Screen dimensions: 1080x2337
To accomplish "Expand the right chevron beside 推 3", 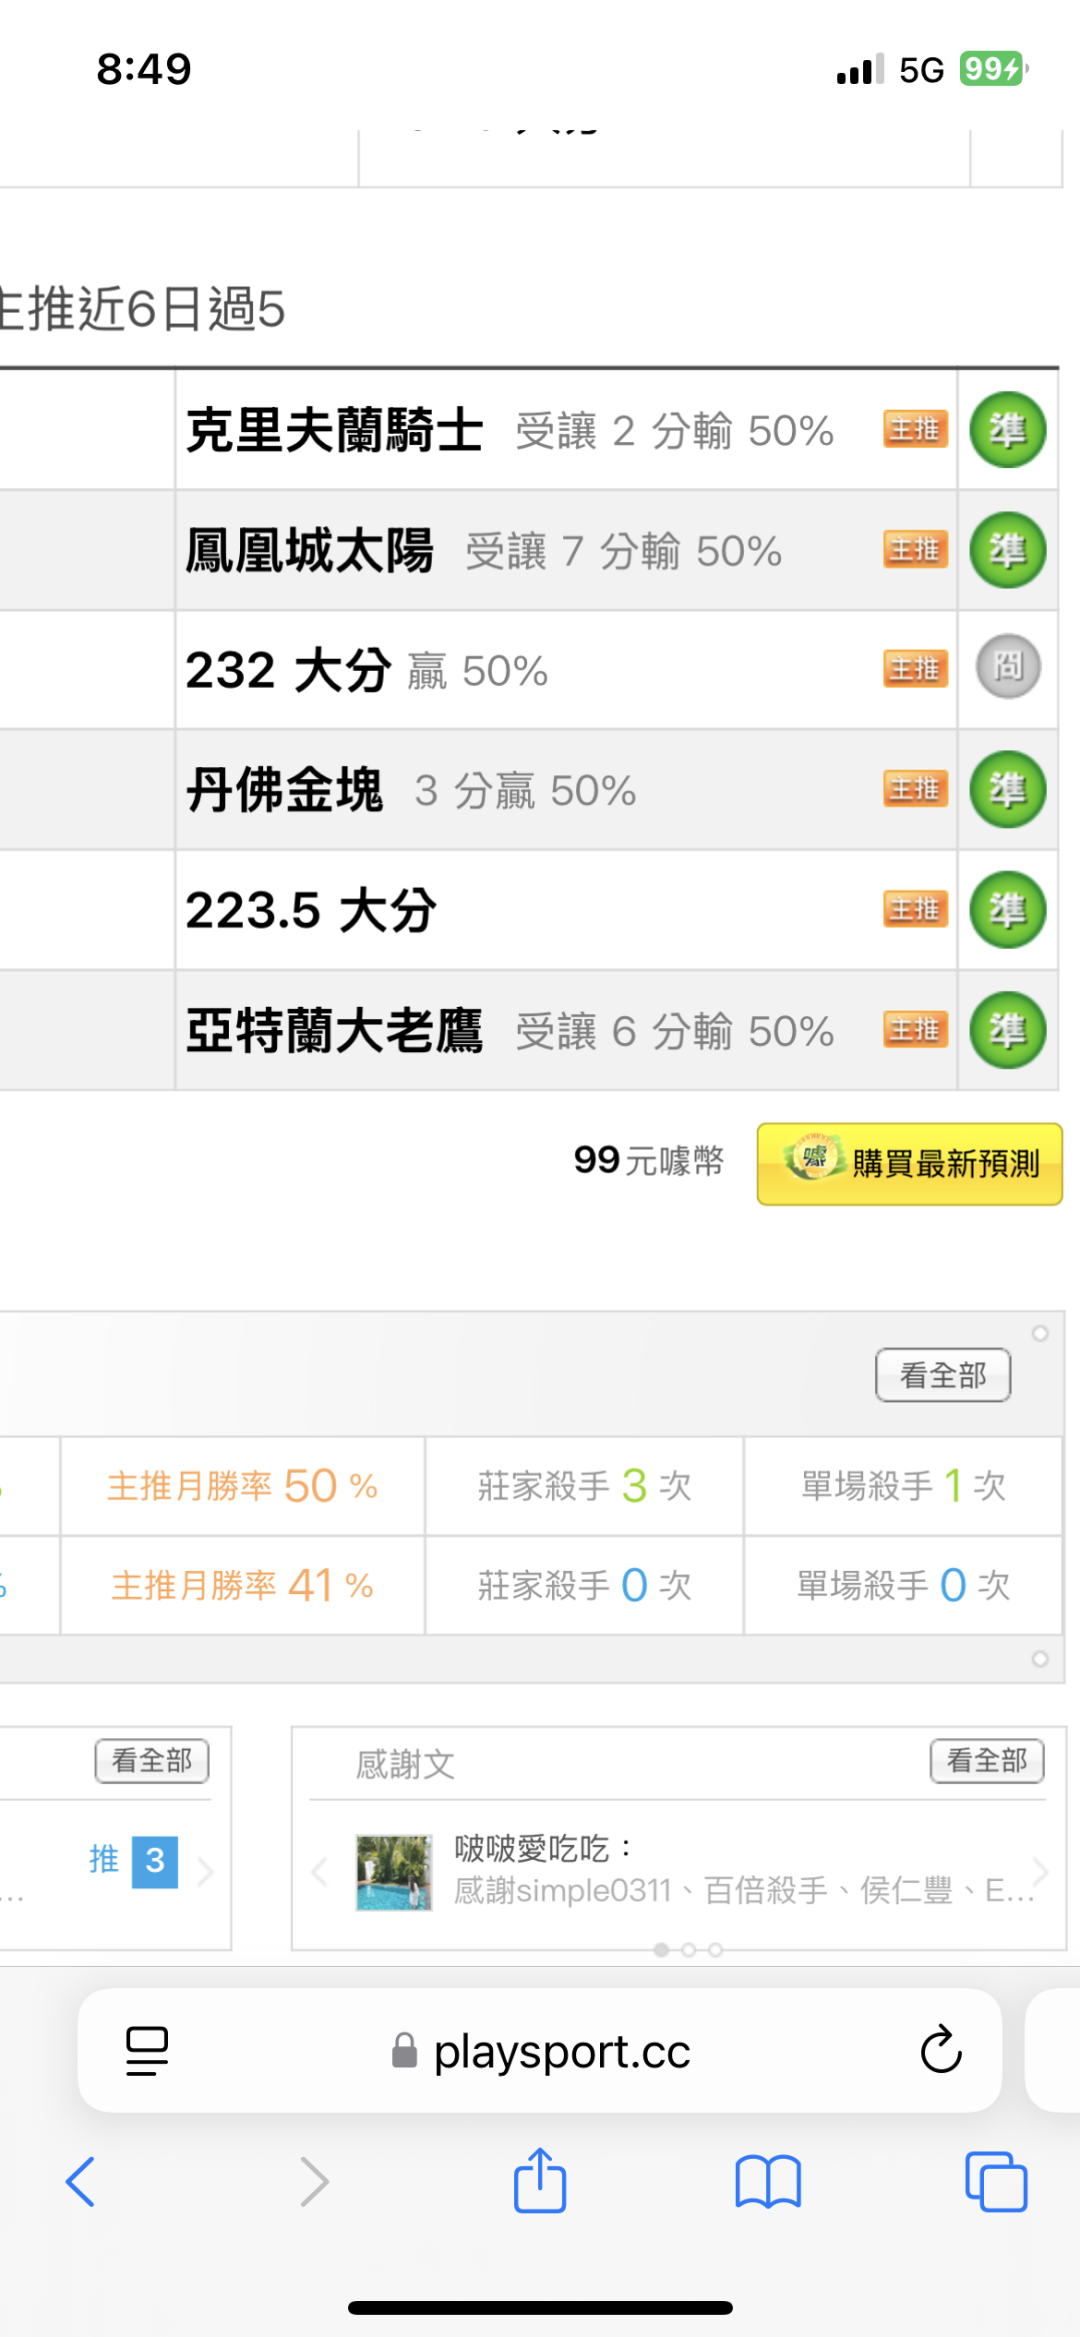I will click(x=206, y=1871).
